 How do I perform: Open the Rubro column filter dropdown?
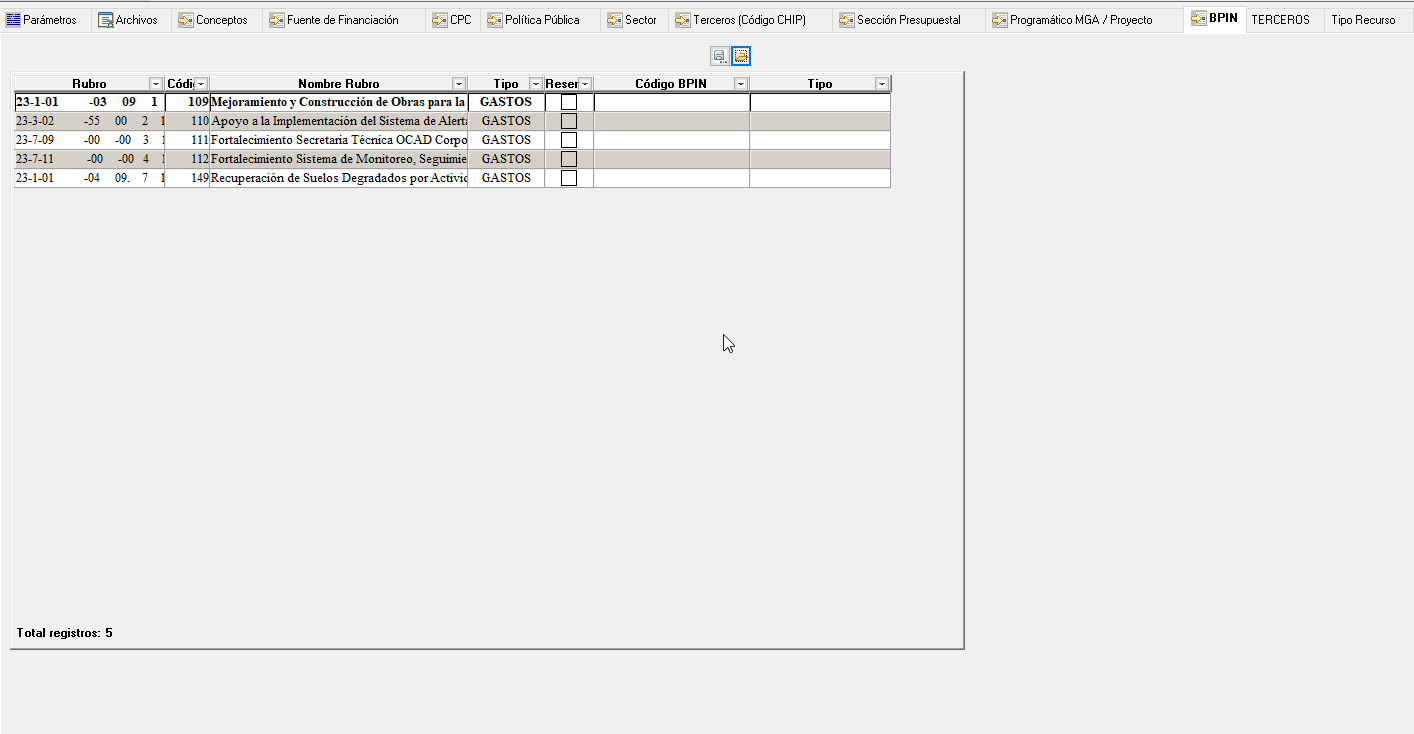click(x=155, y=84)
